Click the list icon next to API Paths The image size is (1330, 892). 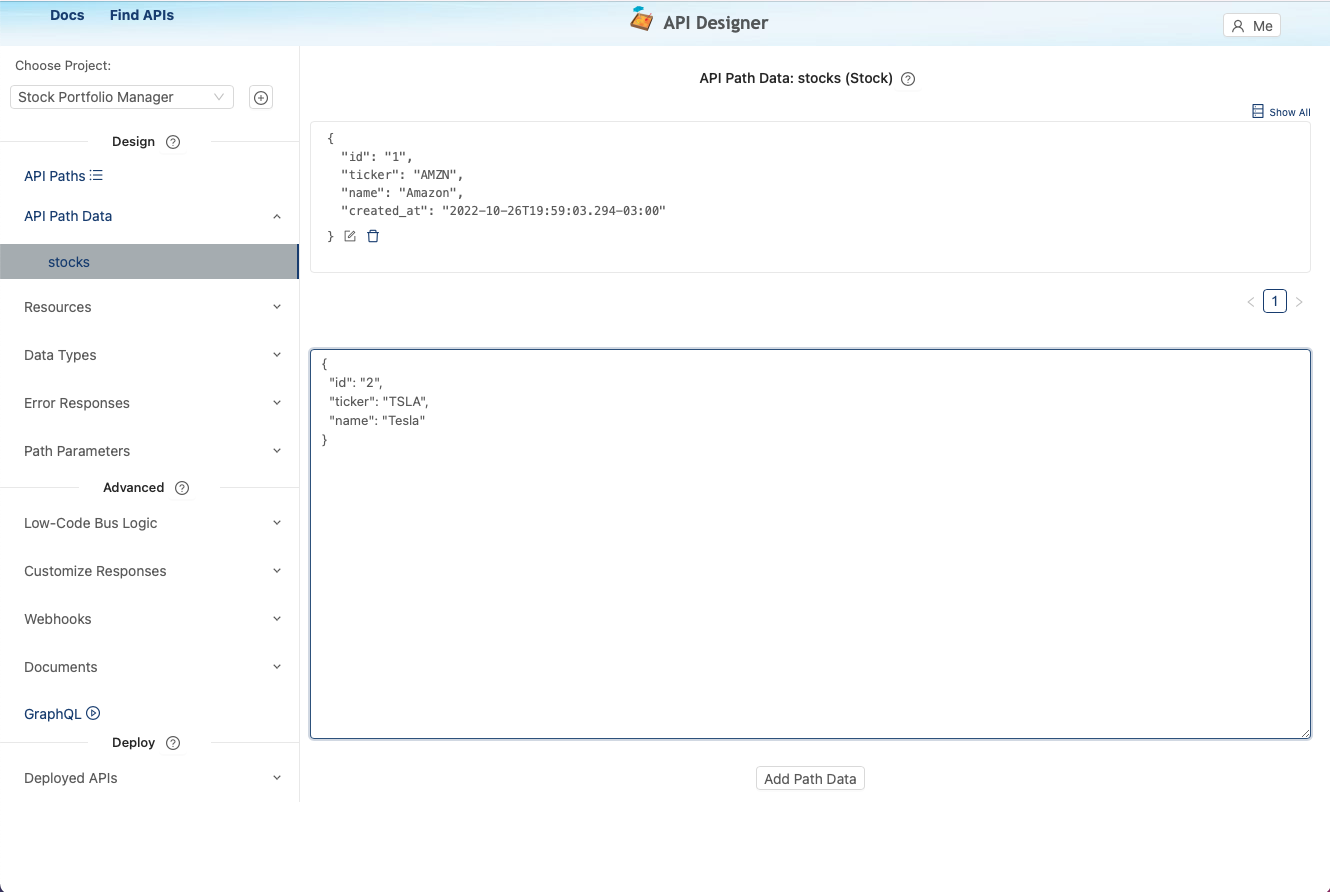[95, 175]
